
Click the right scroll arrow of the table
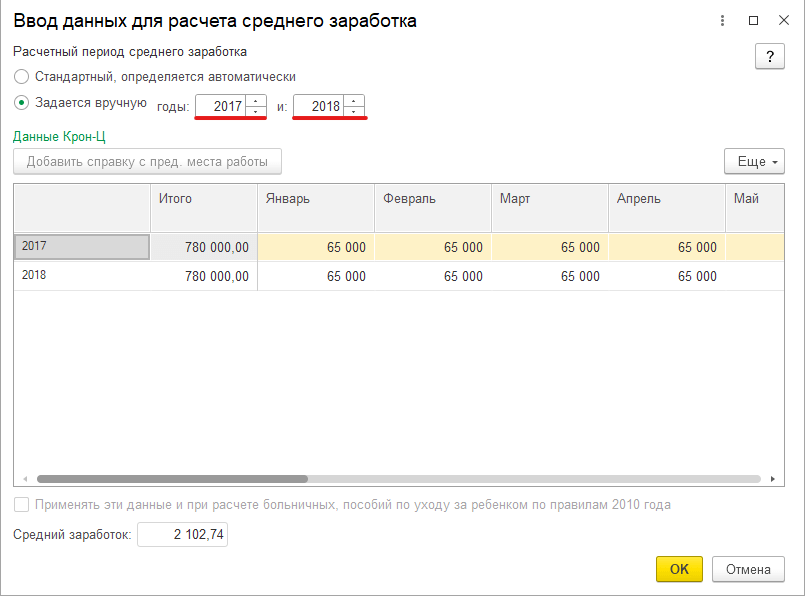(775, 477)
